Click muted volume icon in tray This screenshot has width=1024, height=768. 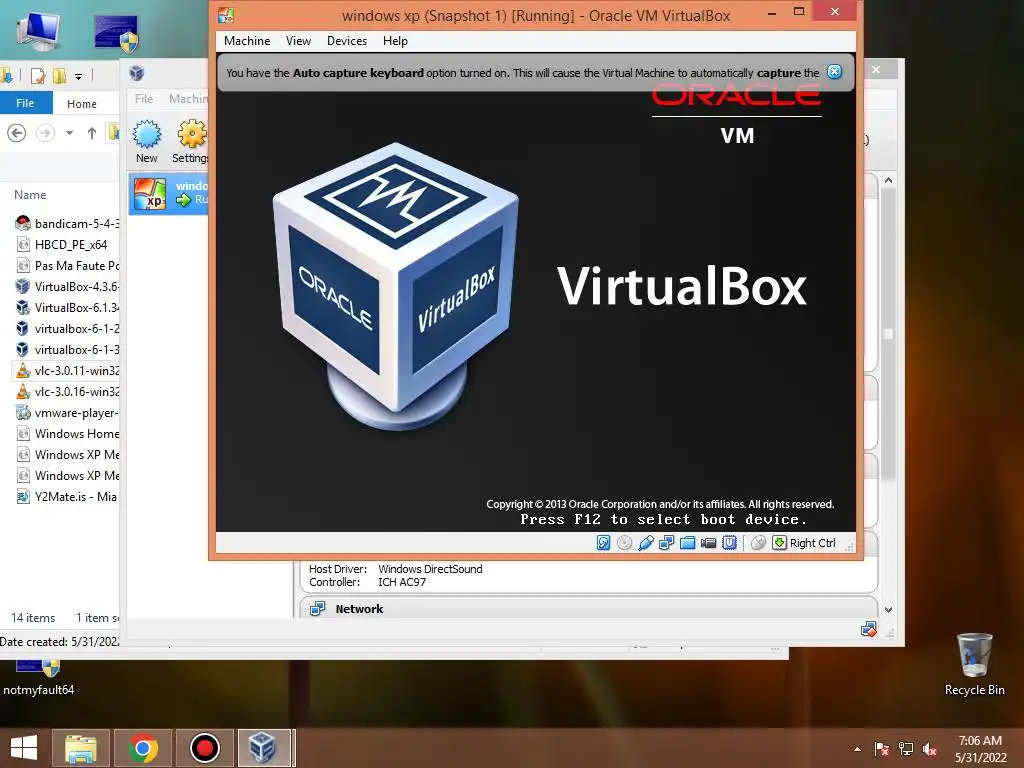click(x=930, y=749)
